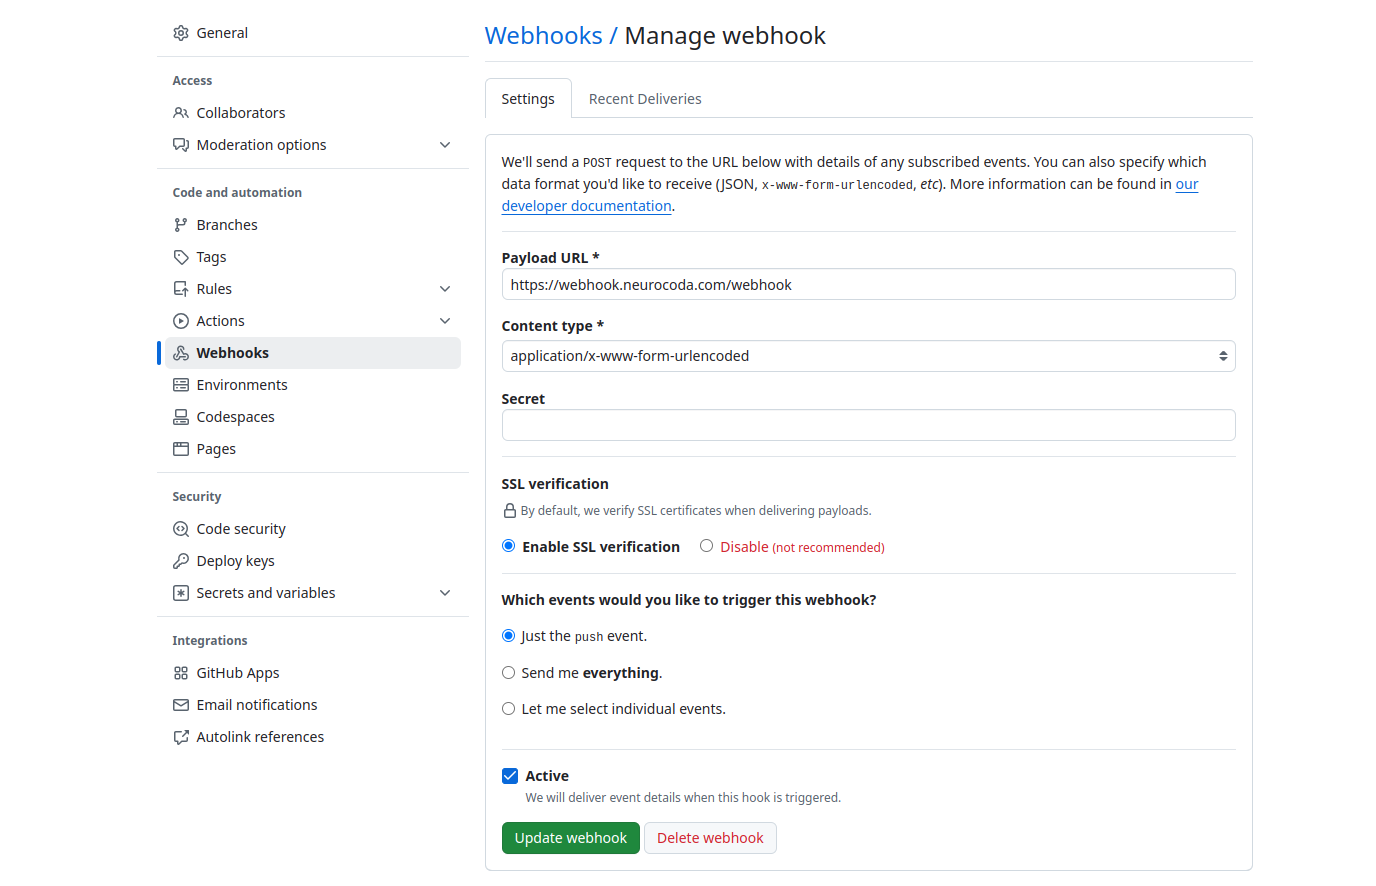Click the Delete webhook button
The image size is (1376, 886).
tap(710, 838)
